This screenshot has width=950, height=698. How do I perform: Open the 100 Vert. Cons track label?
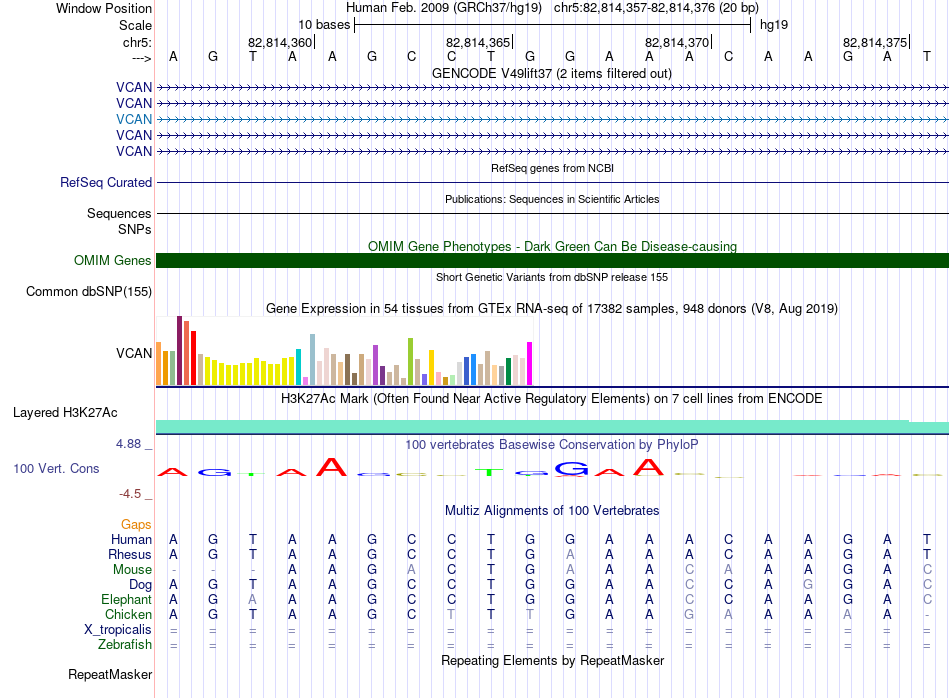coord(56,468)
